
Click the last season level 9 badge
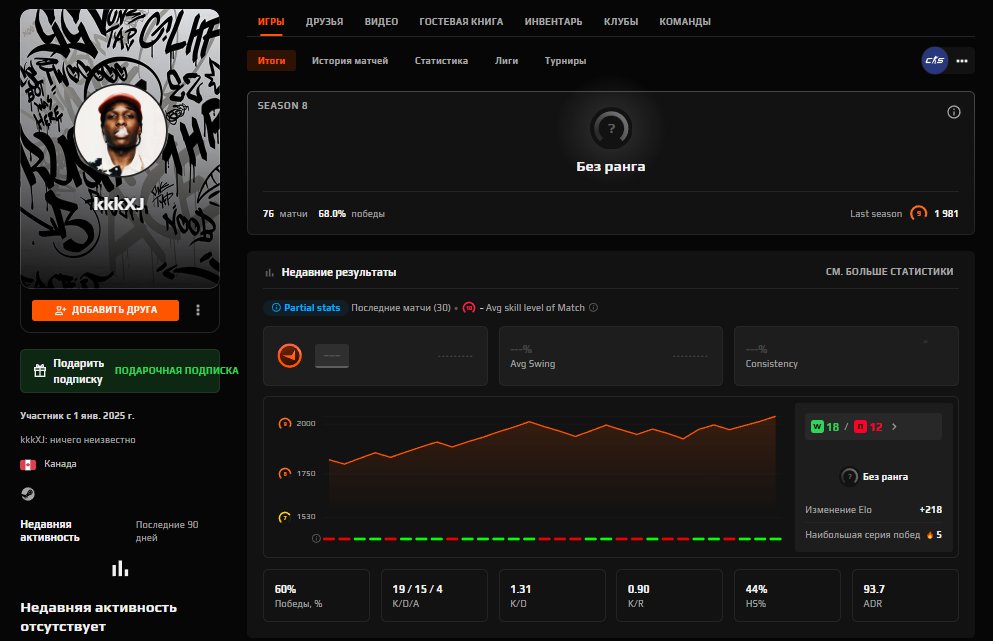[x=918, y=213]
